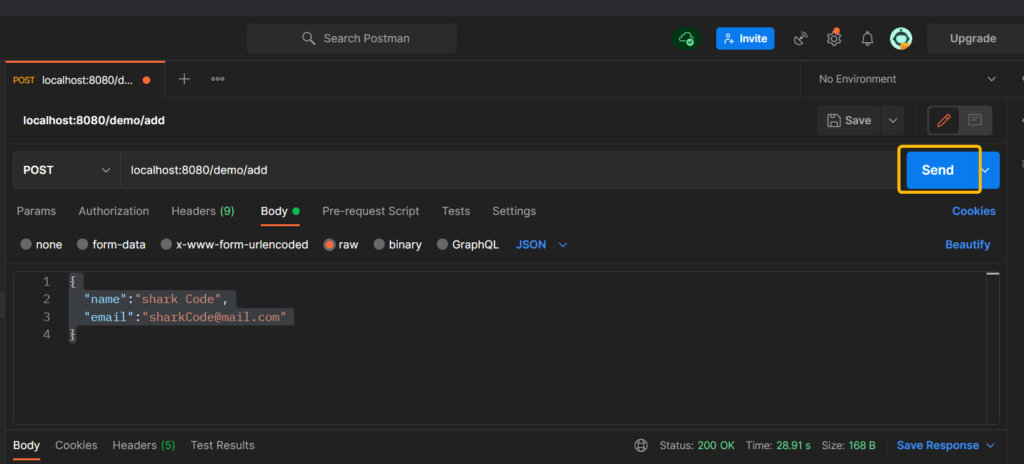The height and width of the screenshot is (464, 1024).
Task: Click the "email" line in body editor
Action: 185,317
